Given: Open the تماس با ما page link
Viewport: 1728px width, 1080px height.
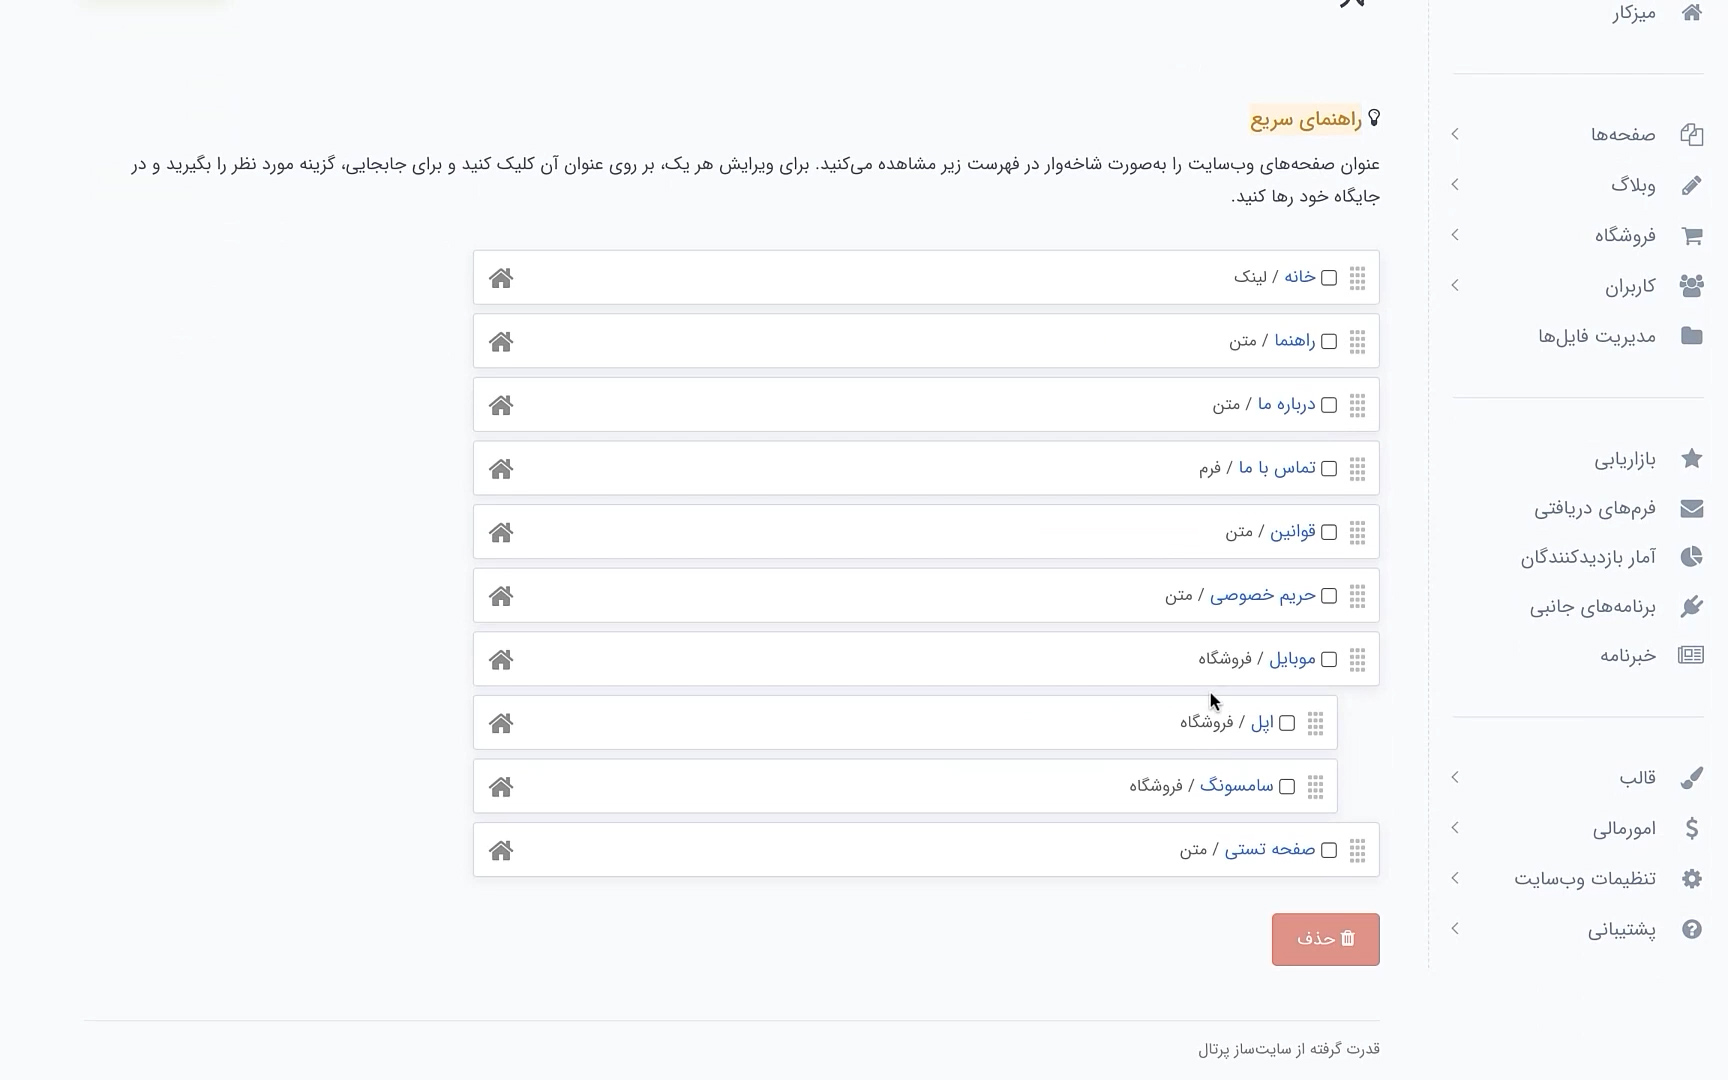Looking at the screenshot, I should (1277, 468).
